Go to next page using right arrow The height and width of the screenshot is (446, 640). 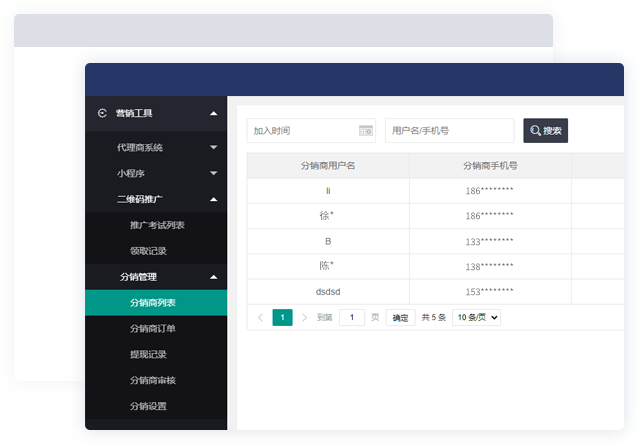pos(304,317)
